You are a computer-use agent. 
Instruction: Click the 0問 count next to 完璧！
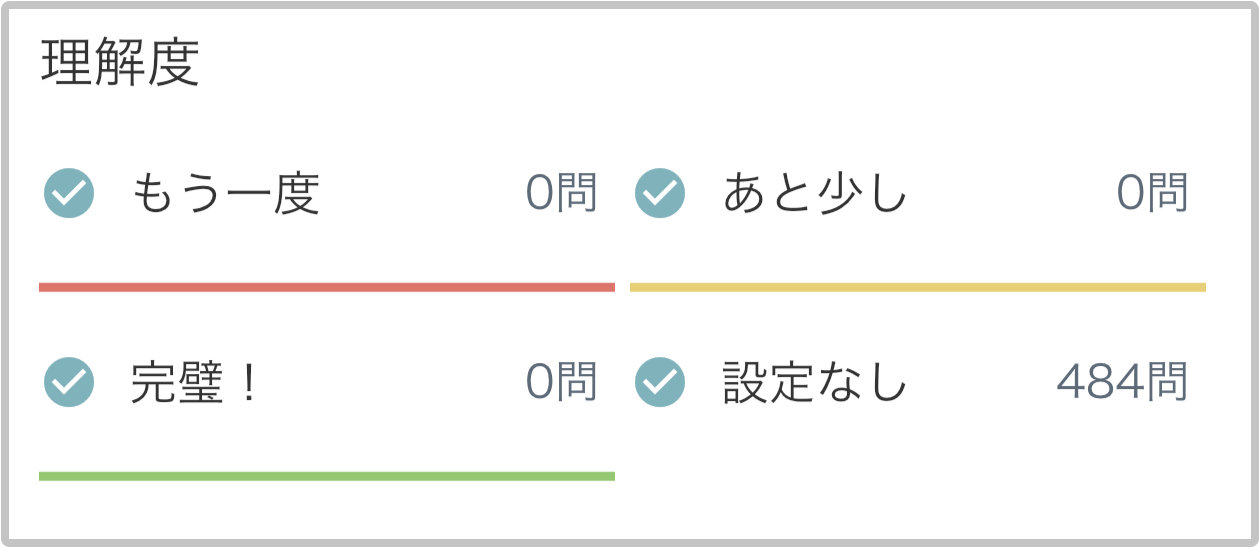click(561, 382)
